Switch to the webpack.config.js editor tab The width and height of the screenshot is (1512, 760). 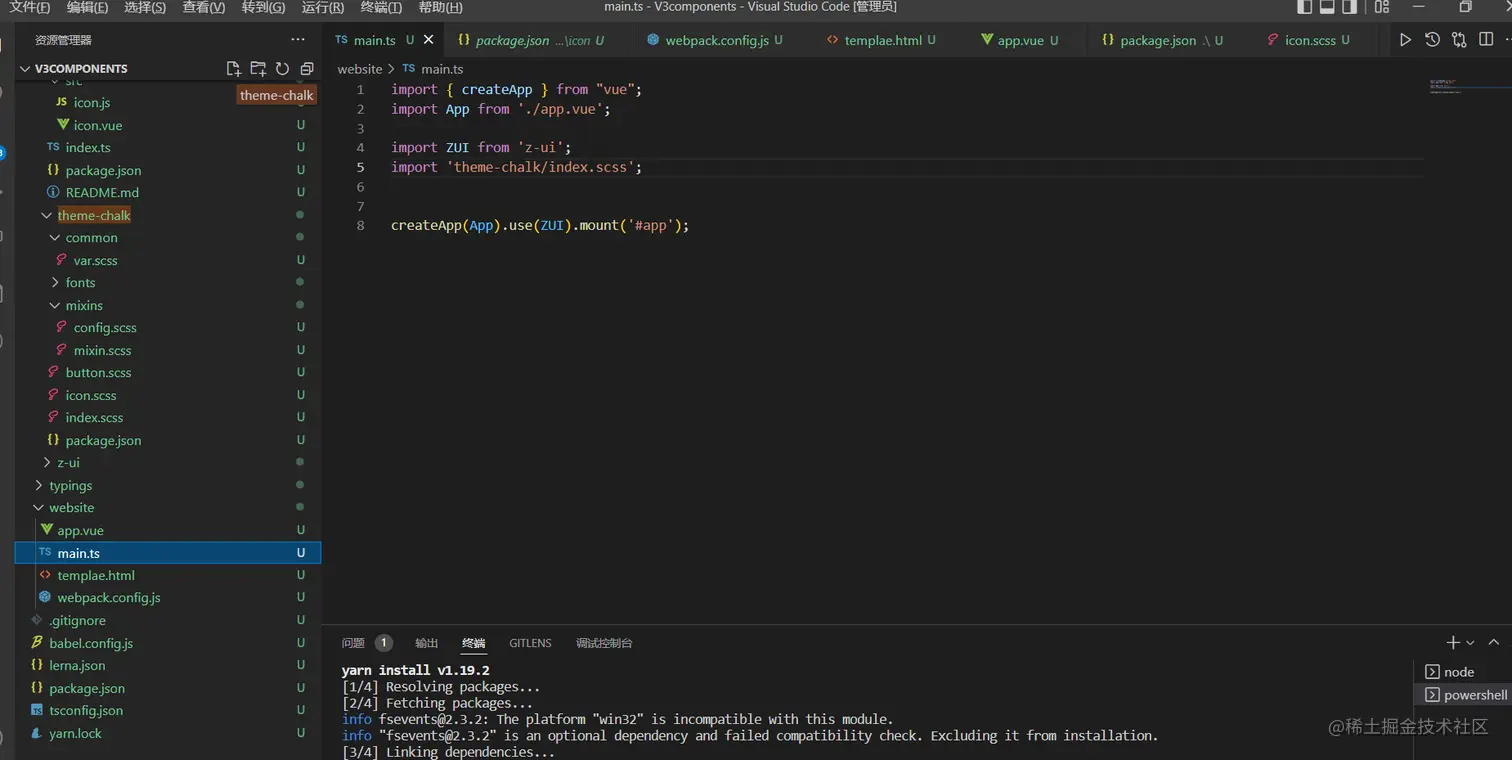715,40
